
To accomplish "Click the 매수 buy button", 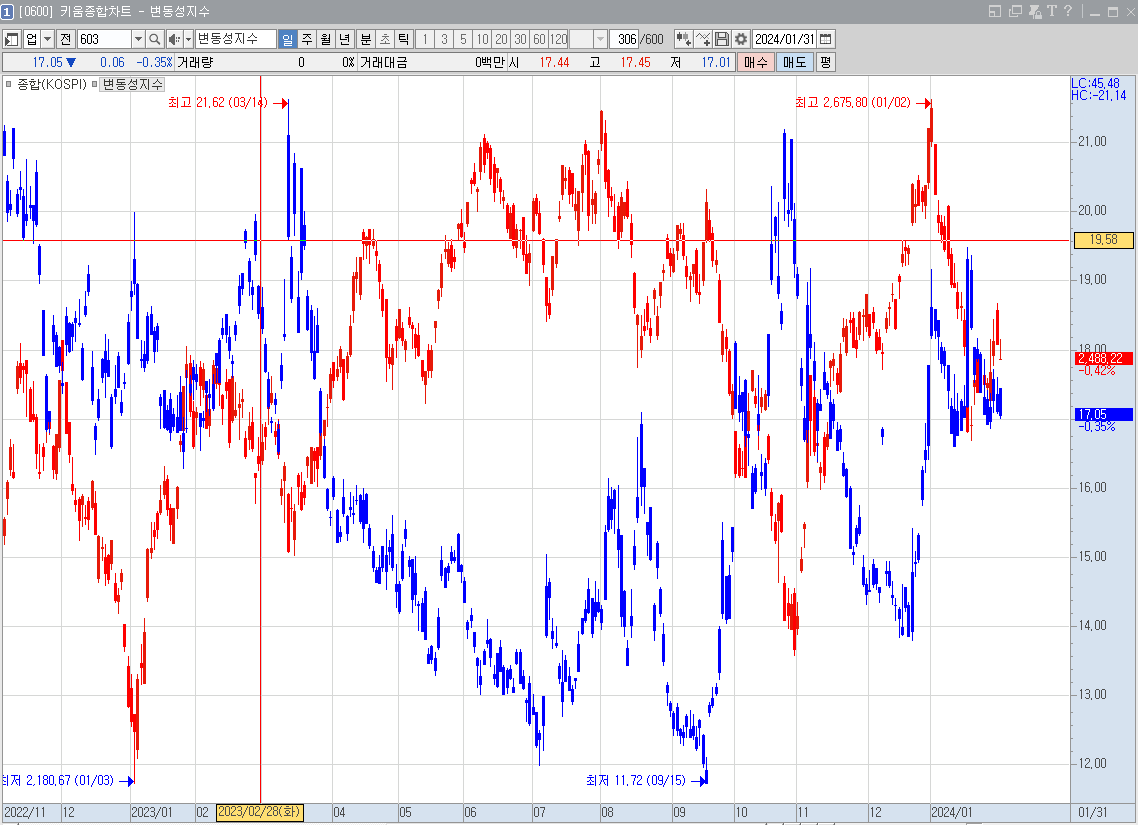I will (x=756, y=62).
